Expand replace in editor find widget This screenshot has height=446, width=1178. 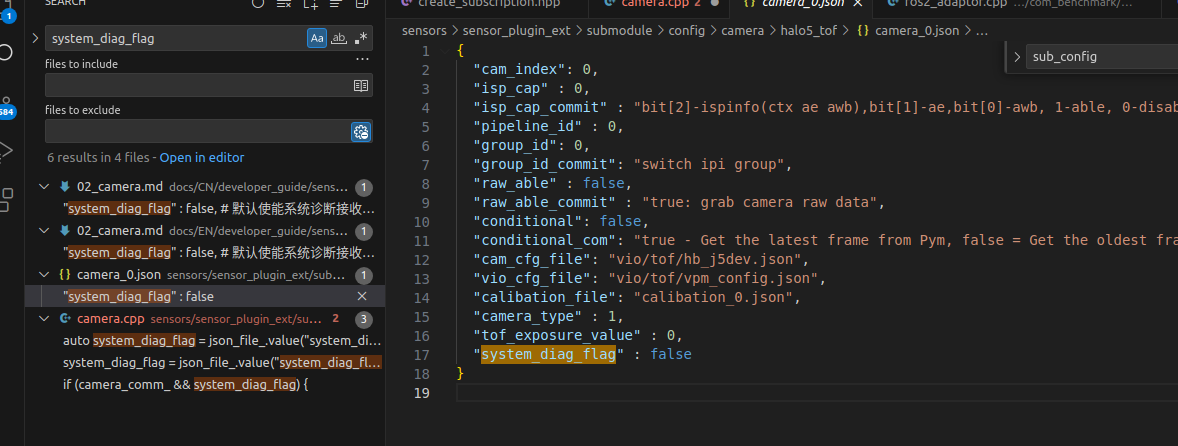pos(1017,57)
